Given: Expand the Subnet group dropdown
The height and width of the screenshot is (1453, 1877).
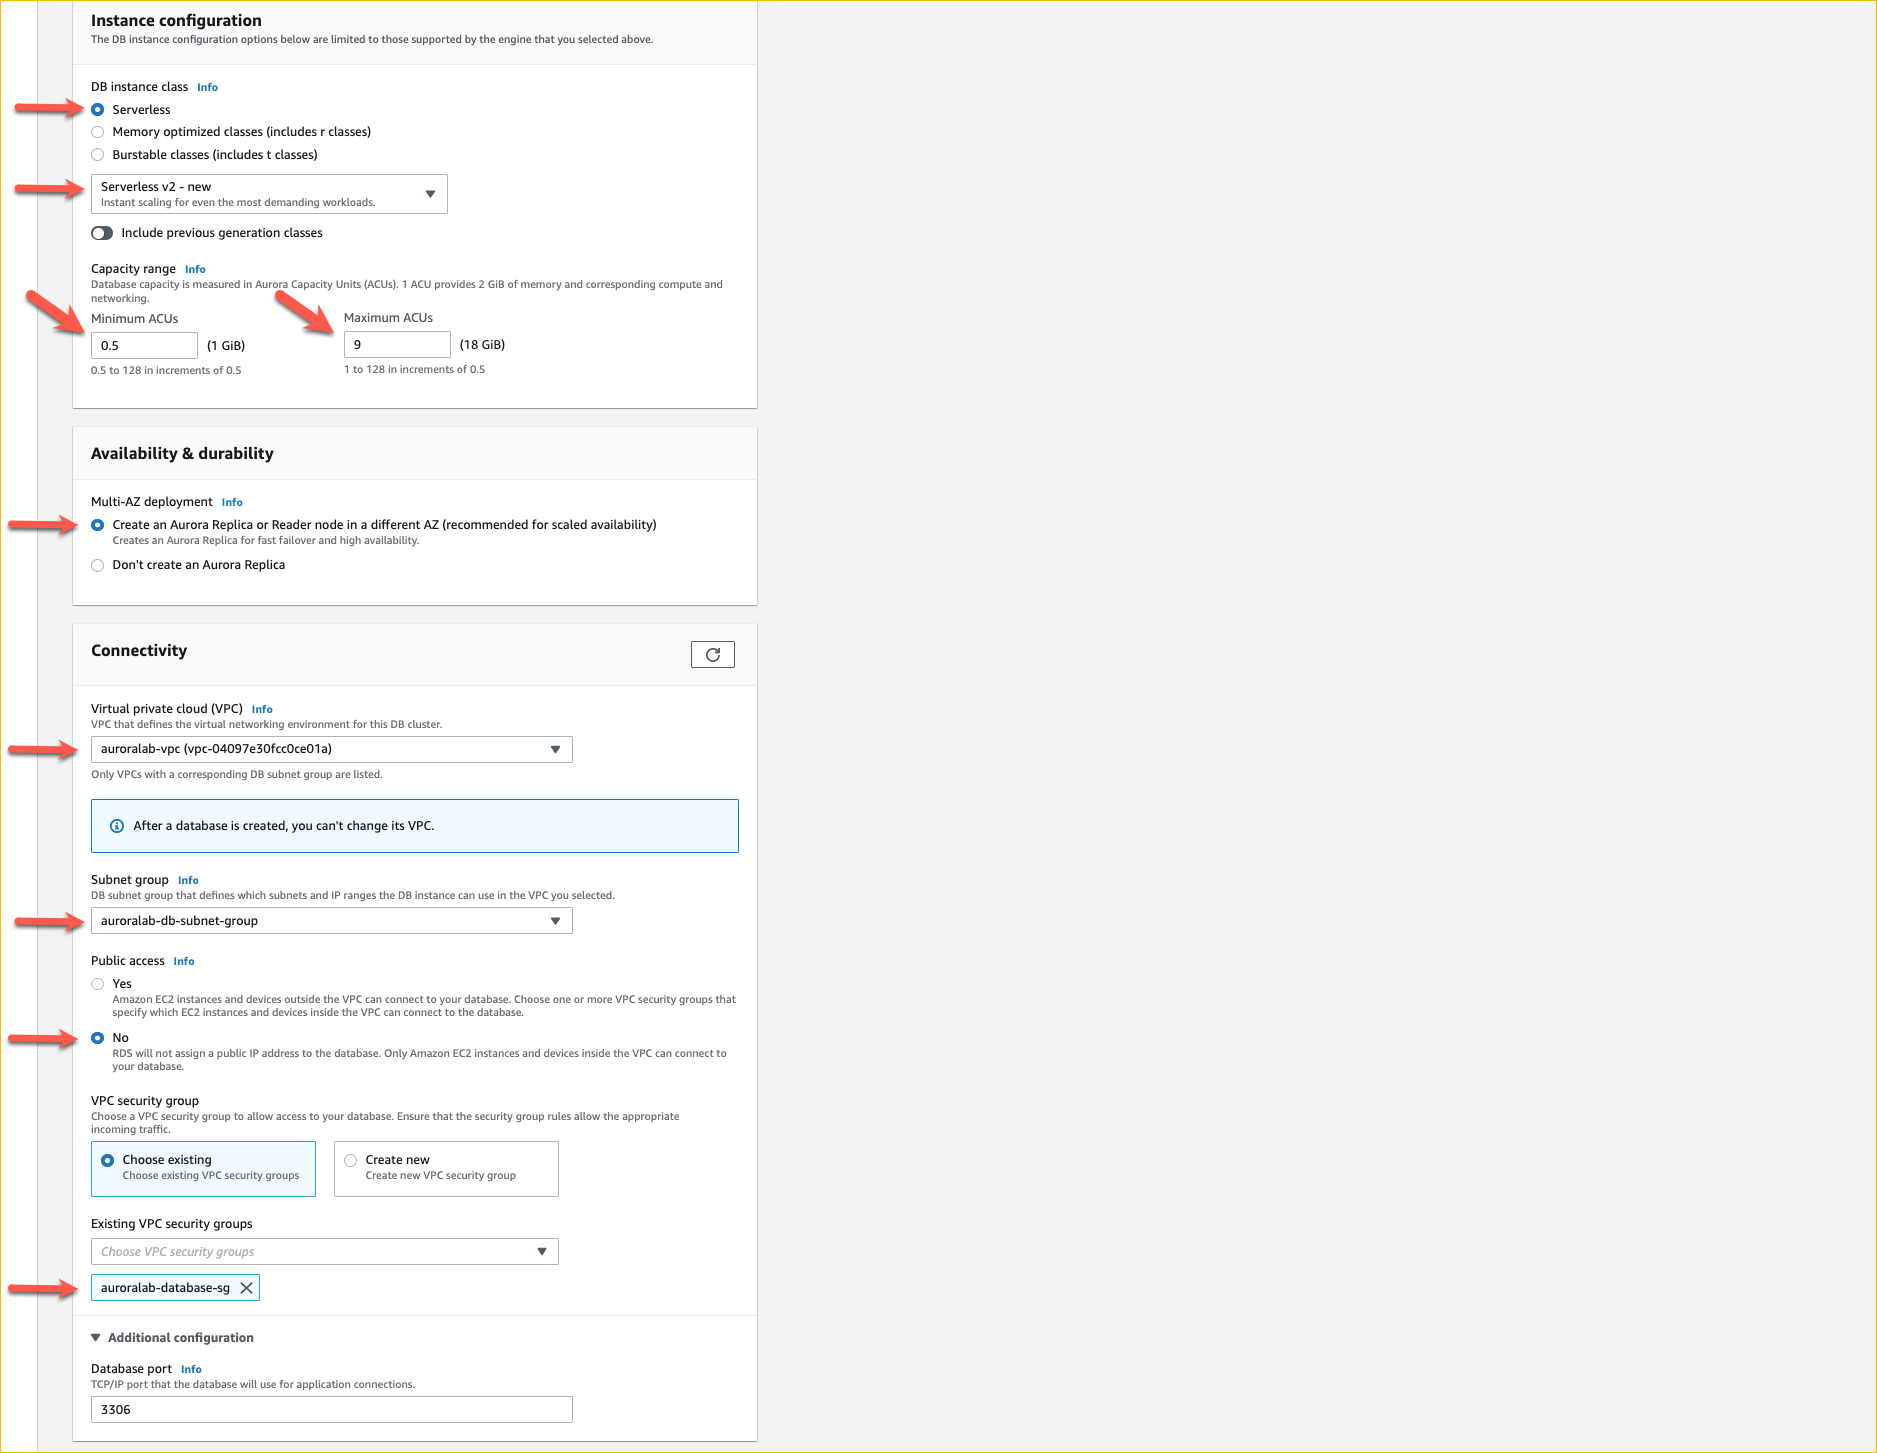Looking at the screenshot, I should 331,921.
